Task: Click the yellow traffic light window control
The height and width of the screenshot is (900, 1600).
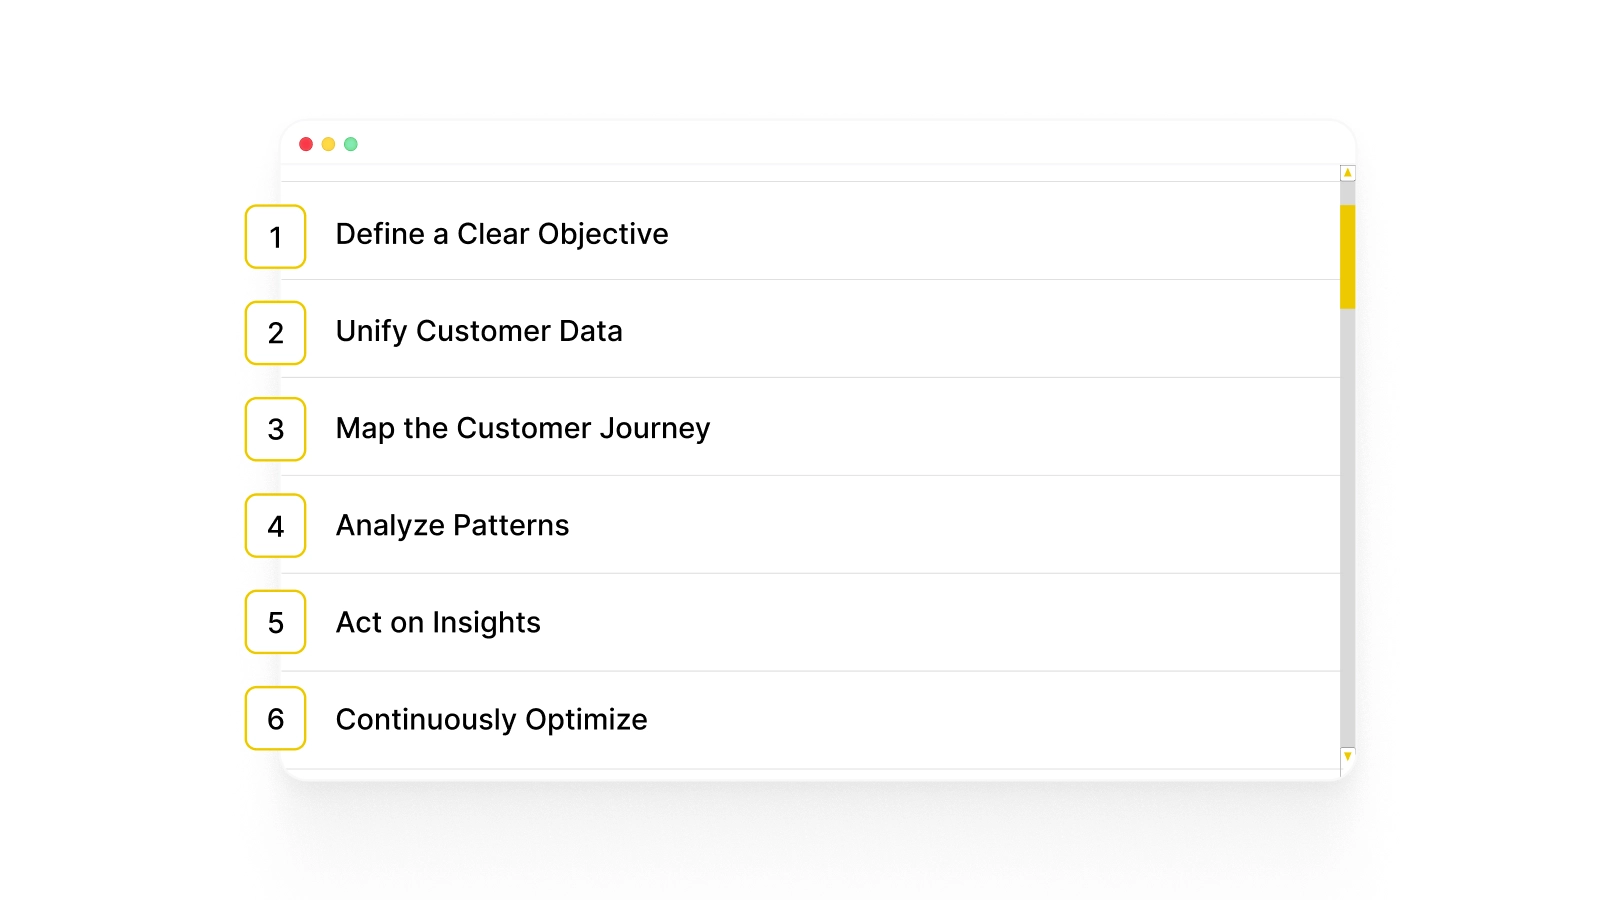Action: 328,144
